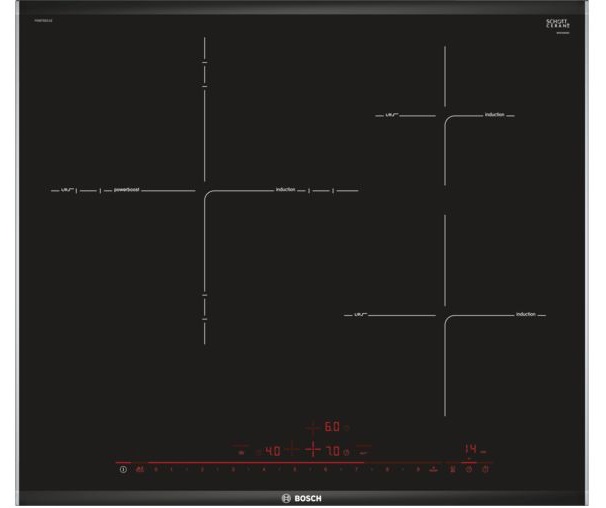Screen dimensions: 606x508
Task: Select level 2 on the heat scale
Action: point(202,469)
